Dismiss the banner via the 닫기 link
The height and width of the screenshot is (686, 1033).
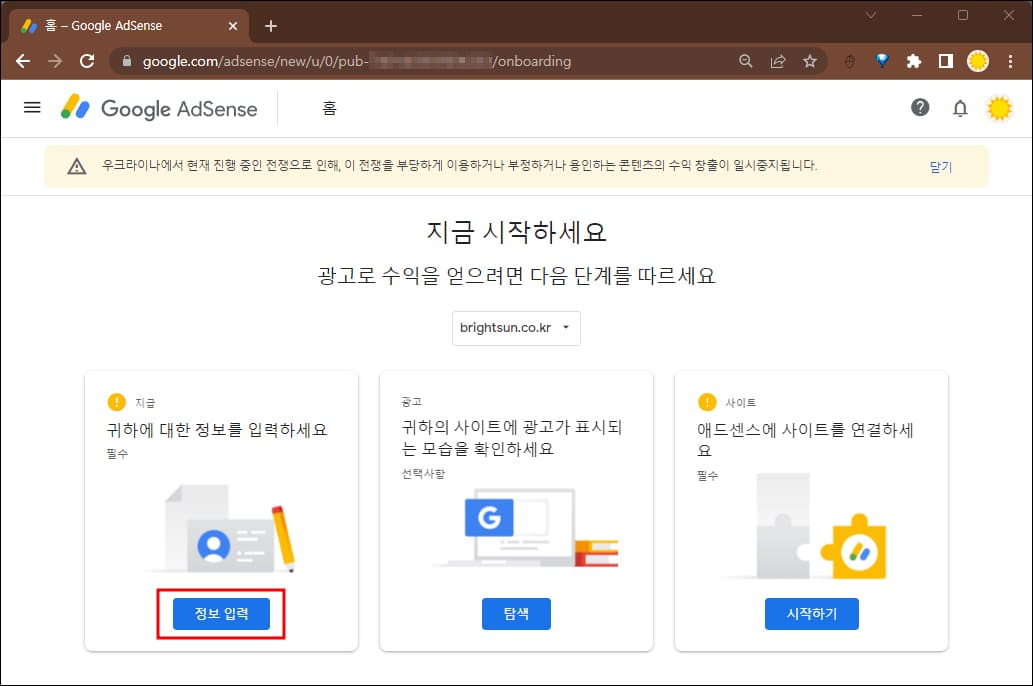[x=941, y=167]
